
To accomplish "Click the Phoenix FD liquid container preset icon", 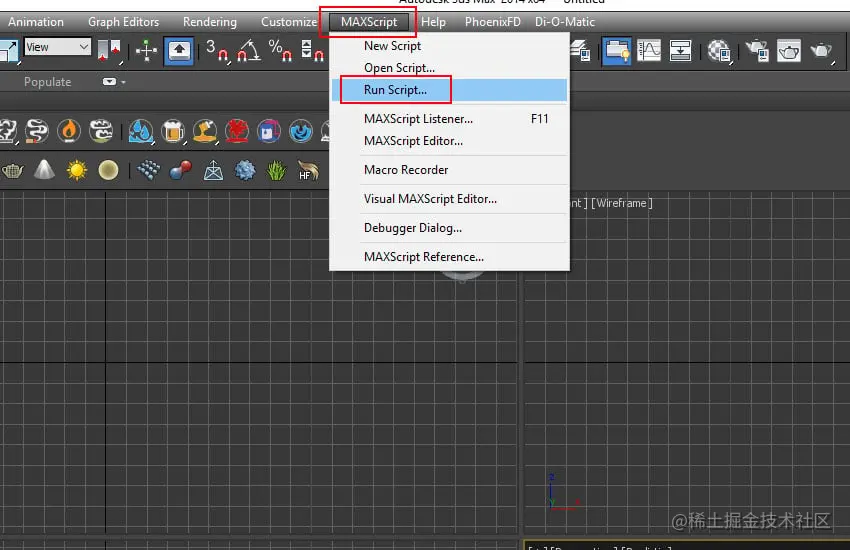I will tap(269, 131).
